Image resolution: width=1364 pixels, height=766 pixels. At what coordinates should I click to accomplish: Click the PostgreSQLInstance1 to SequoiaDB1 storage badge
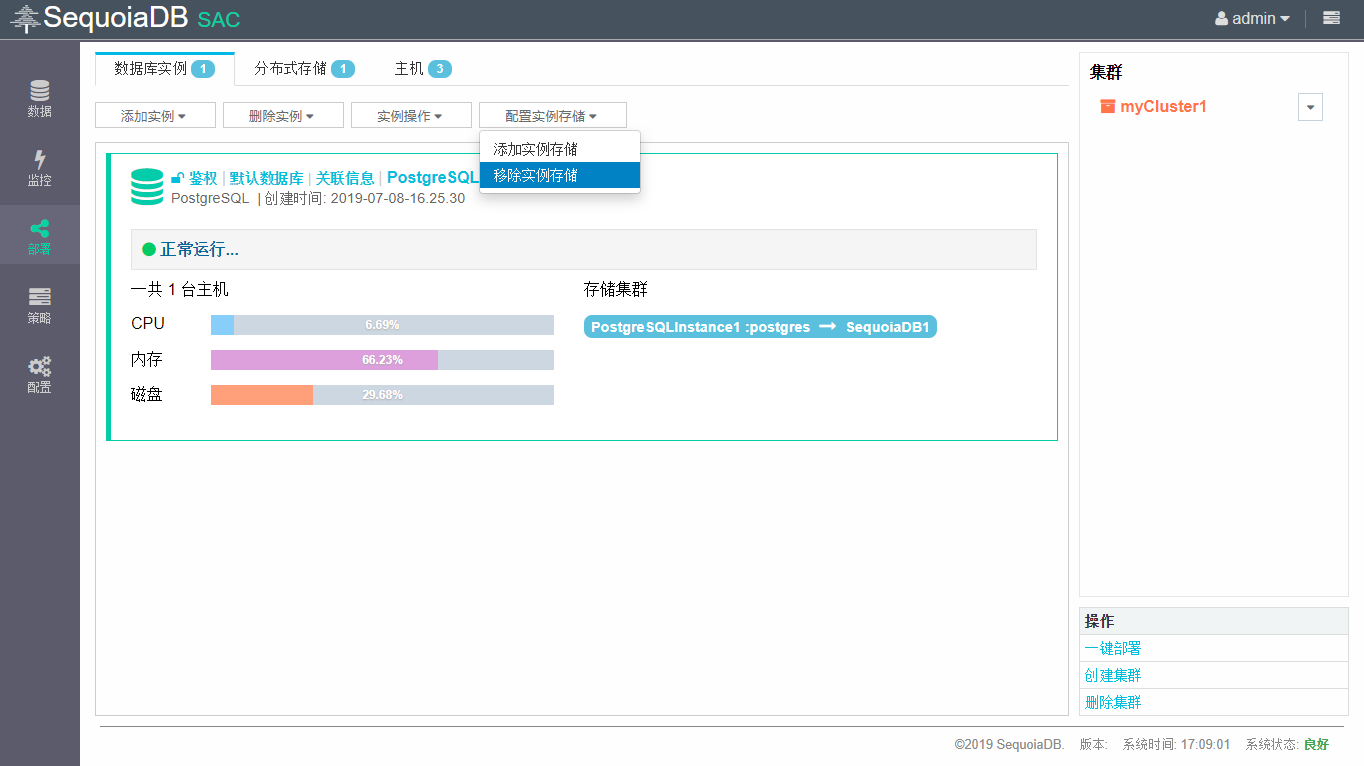pyautogui.click(x=760, y=327)
